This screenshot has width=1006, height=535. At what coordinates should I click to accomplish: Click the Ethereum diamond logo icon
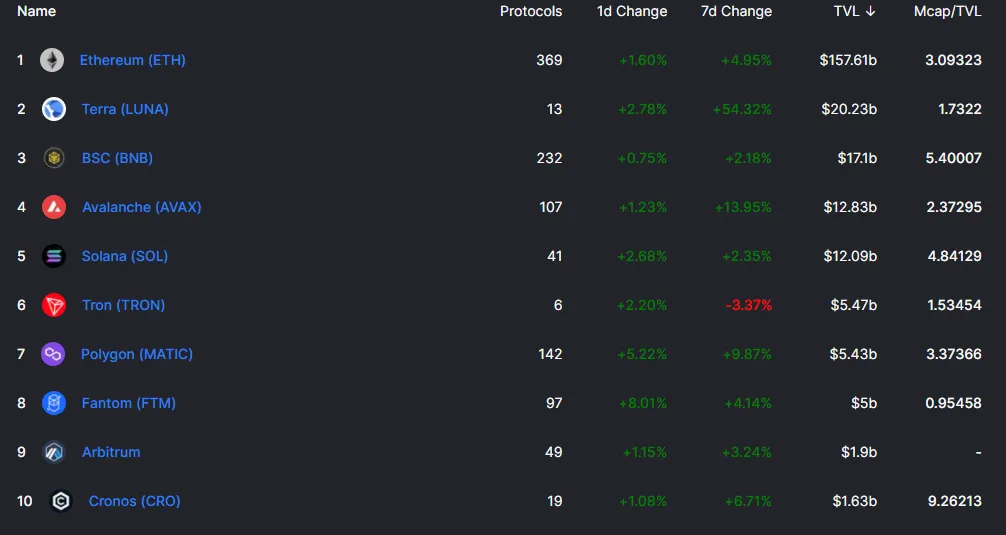tap(52, 60)
